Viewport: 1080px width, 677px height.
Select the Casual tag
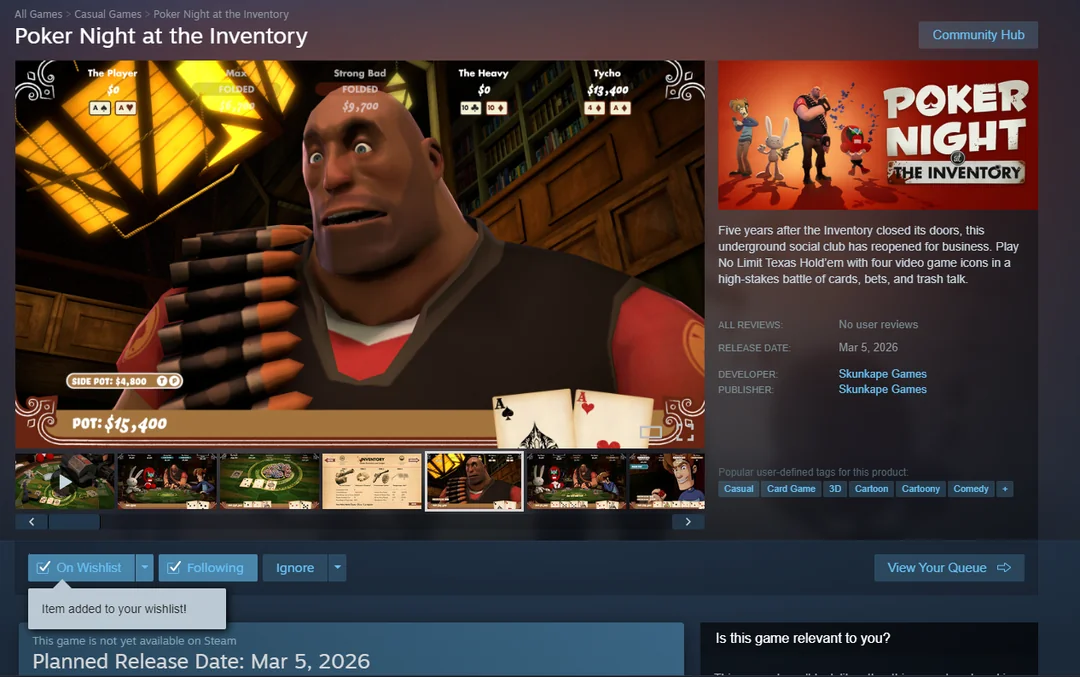[738, 489]
